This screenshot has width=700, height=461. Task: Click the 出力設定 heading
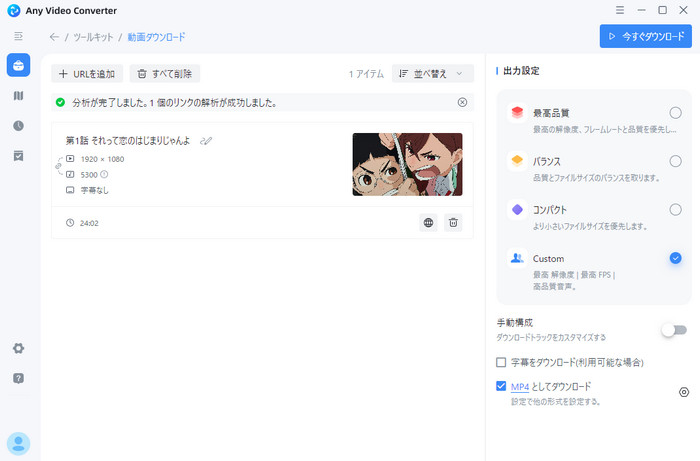pyautogui.click(x=521, y=71)
